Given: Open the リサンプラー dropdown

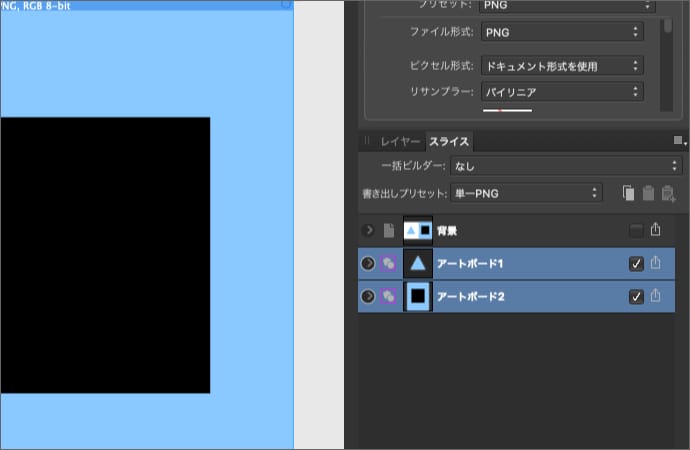Looking at the screenshot, I should [x=559, y=92].
